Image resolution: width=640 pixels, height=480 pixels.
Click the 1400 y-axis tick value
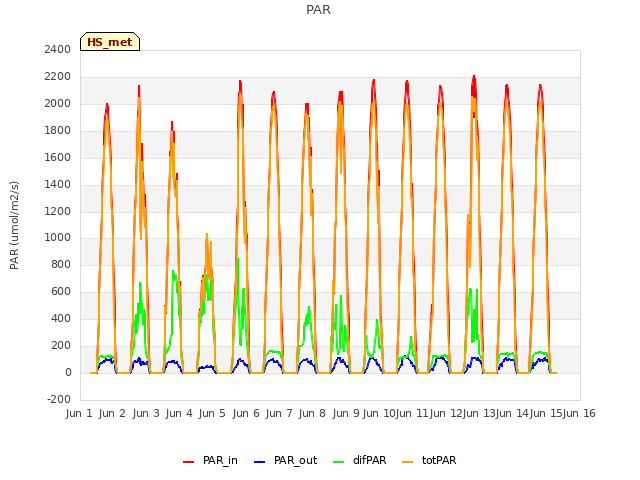click(58, 184)
